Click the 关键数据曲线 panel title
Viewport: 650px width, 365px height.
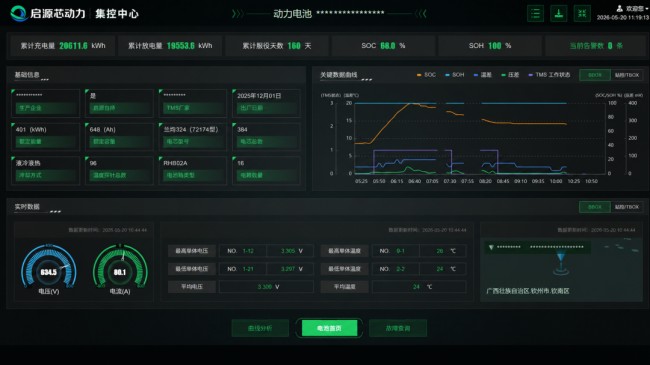[338, 75]
